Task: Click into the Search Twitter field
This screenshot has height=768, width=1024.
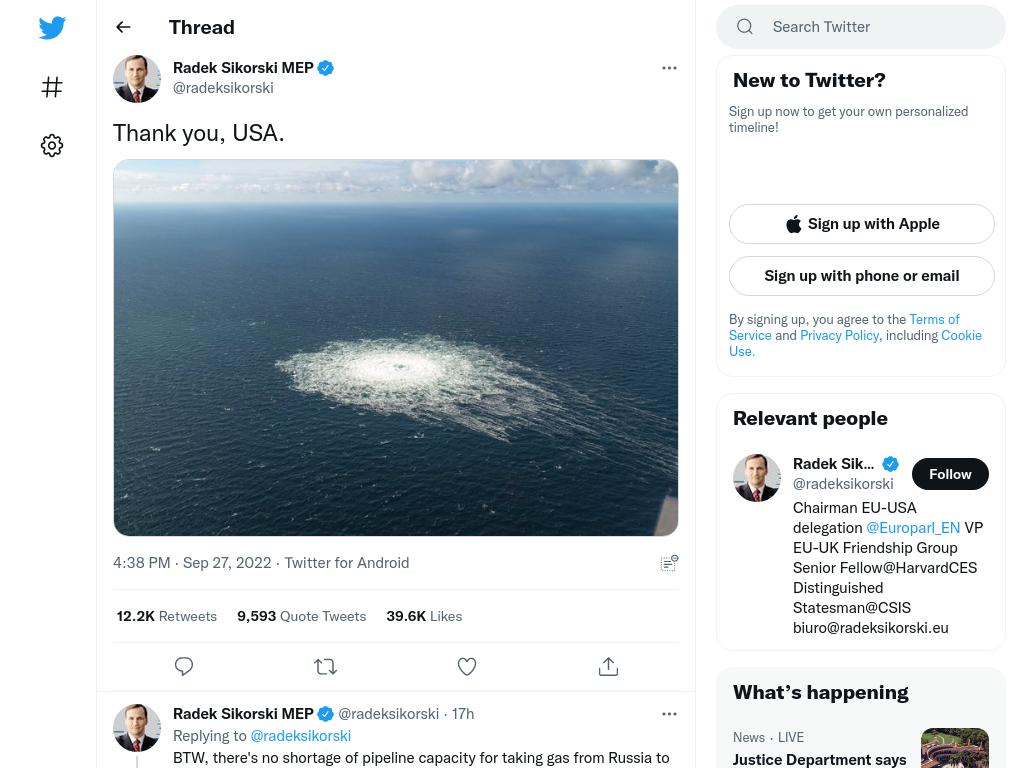Action: click(870, 27)
